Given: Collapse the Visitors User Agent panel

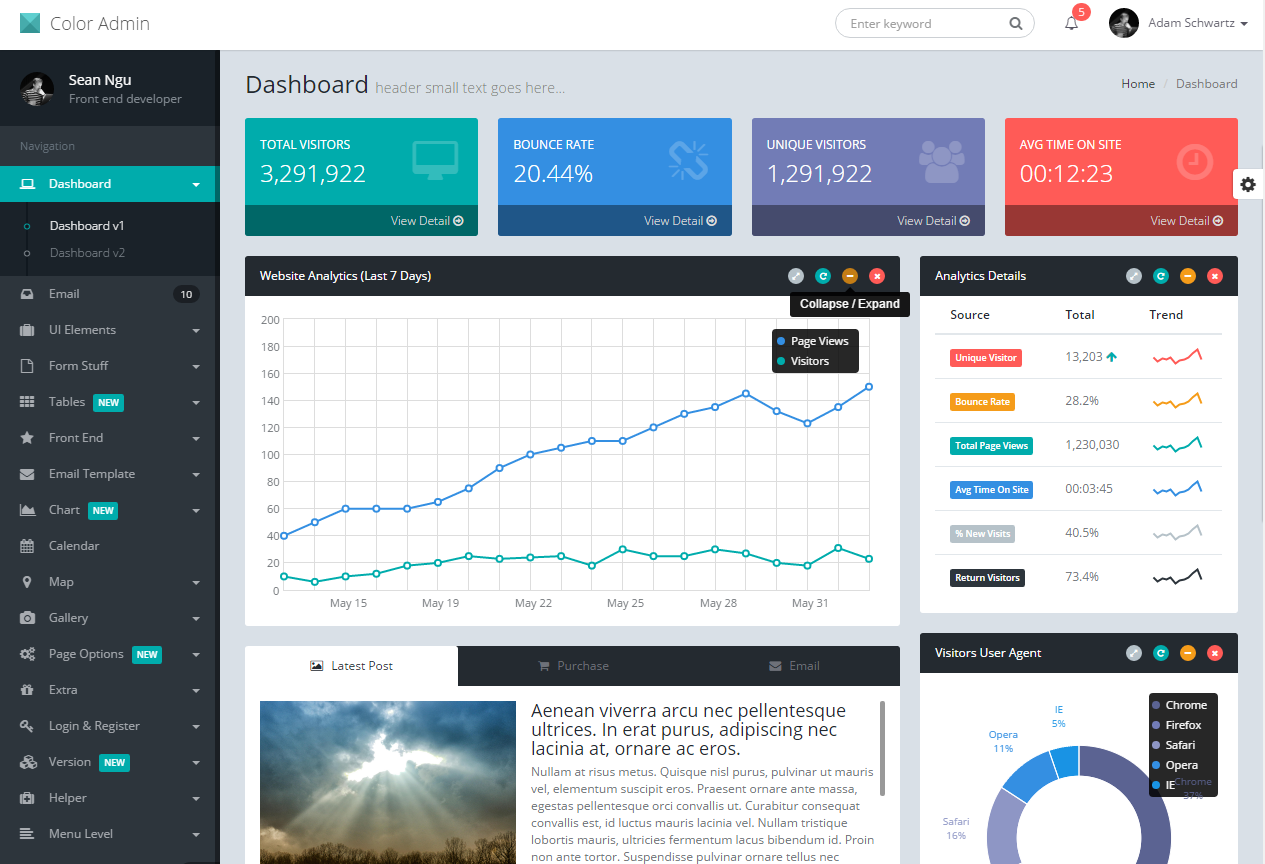Looking at the screenshot, I should pos(1188,653).
